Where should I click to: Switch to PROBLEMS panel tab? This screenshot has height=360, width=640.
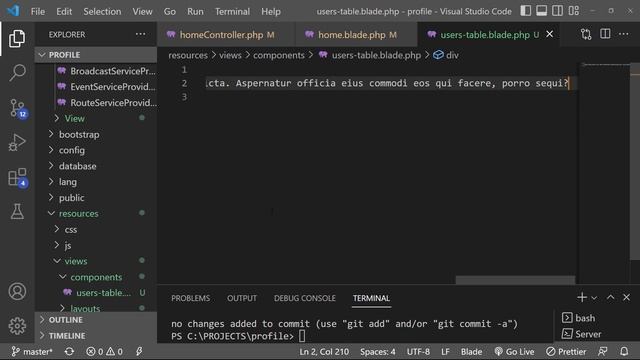[x=191, y=298]
